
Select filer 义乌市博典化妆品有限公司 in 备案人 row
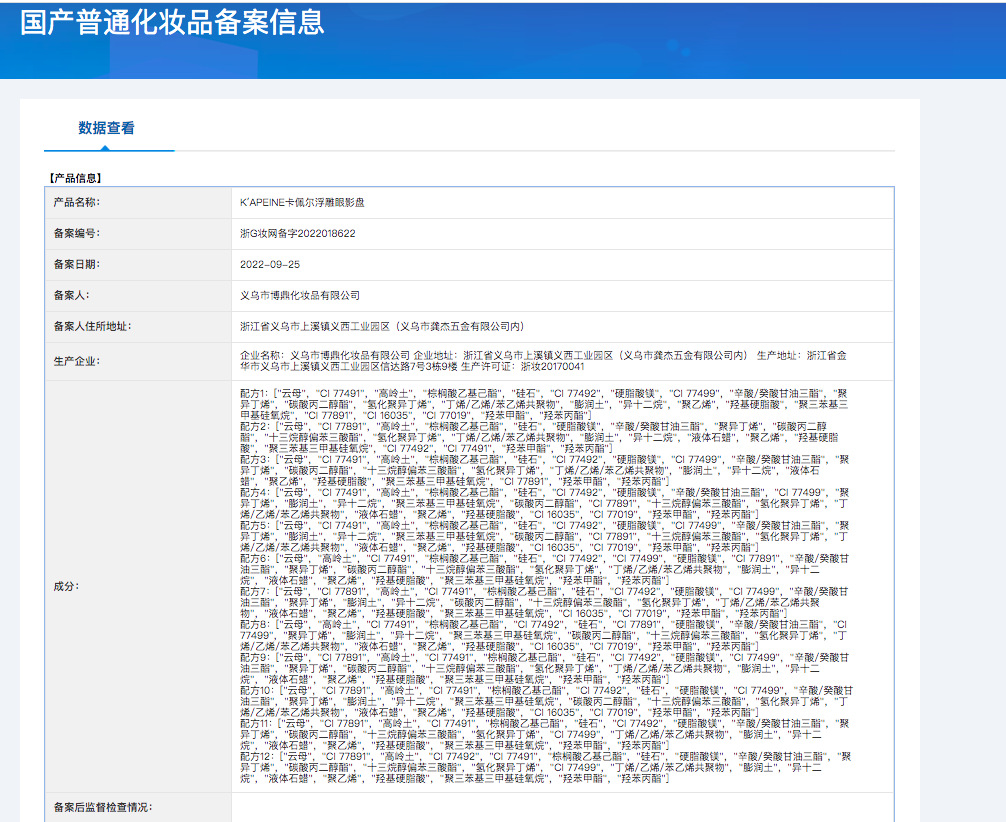click(300, 296)
